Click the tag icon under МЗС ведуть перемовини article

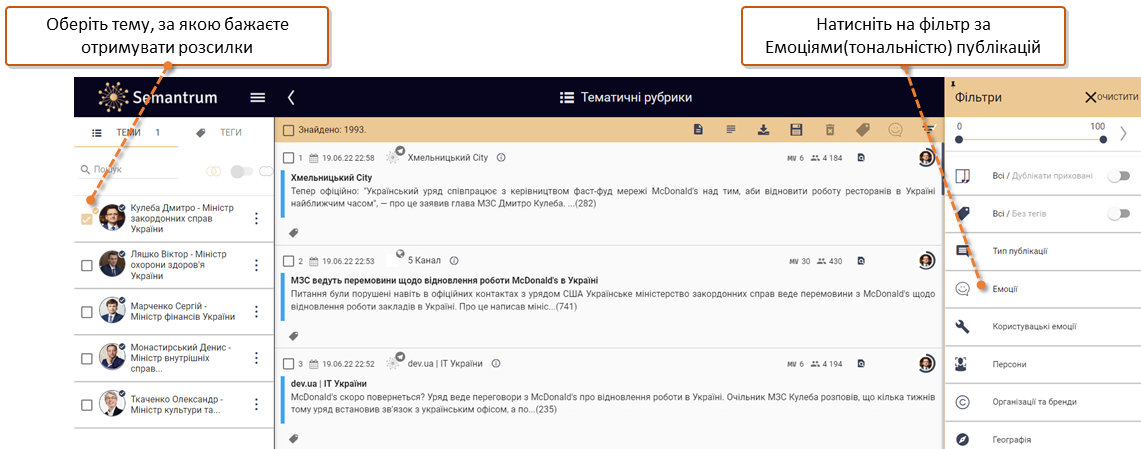(x=294, y=336)
